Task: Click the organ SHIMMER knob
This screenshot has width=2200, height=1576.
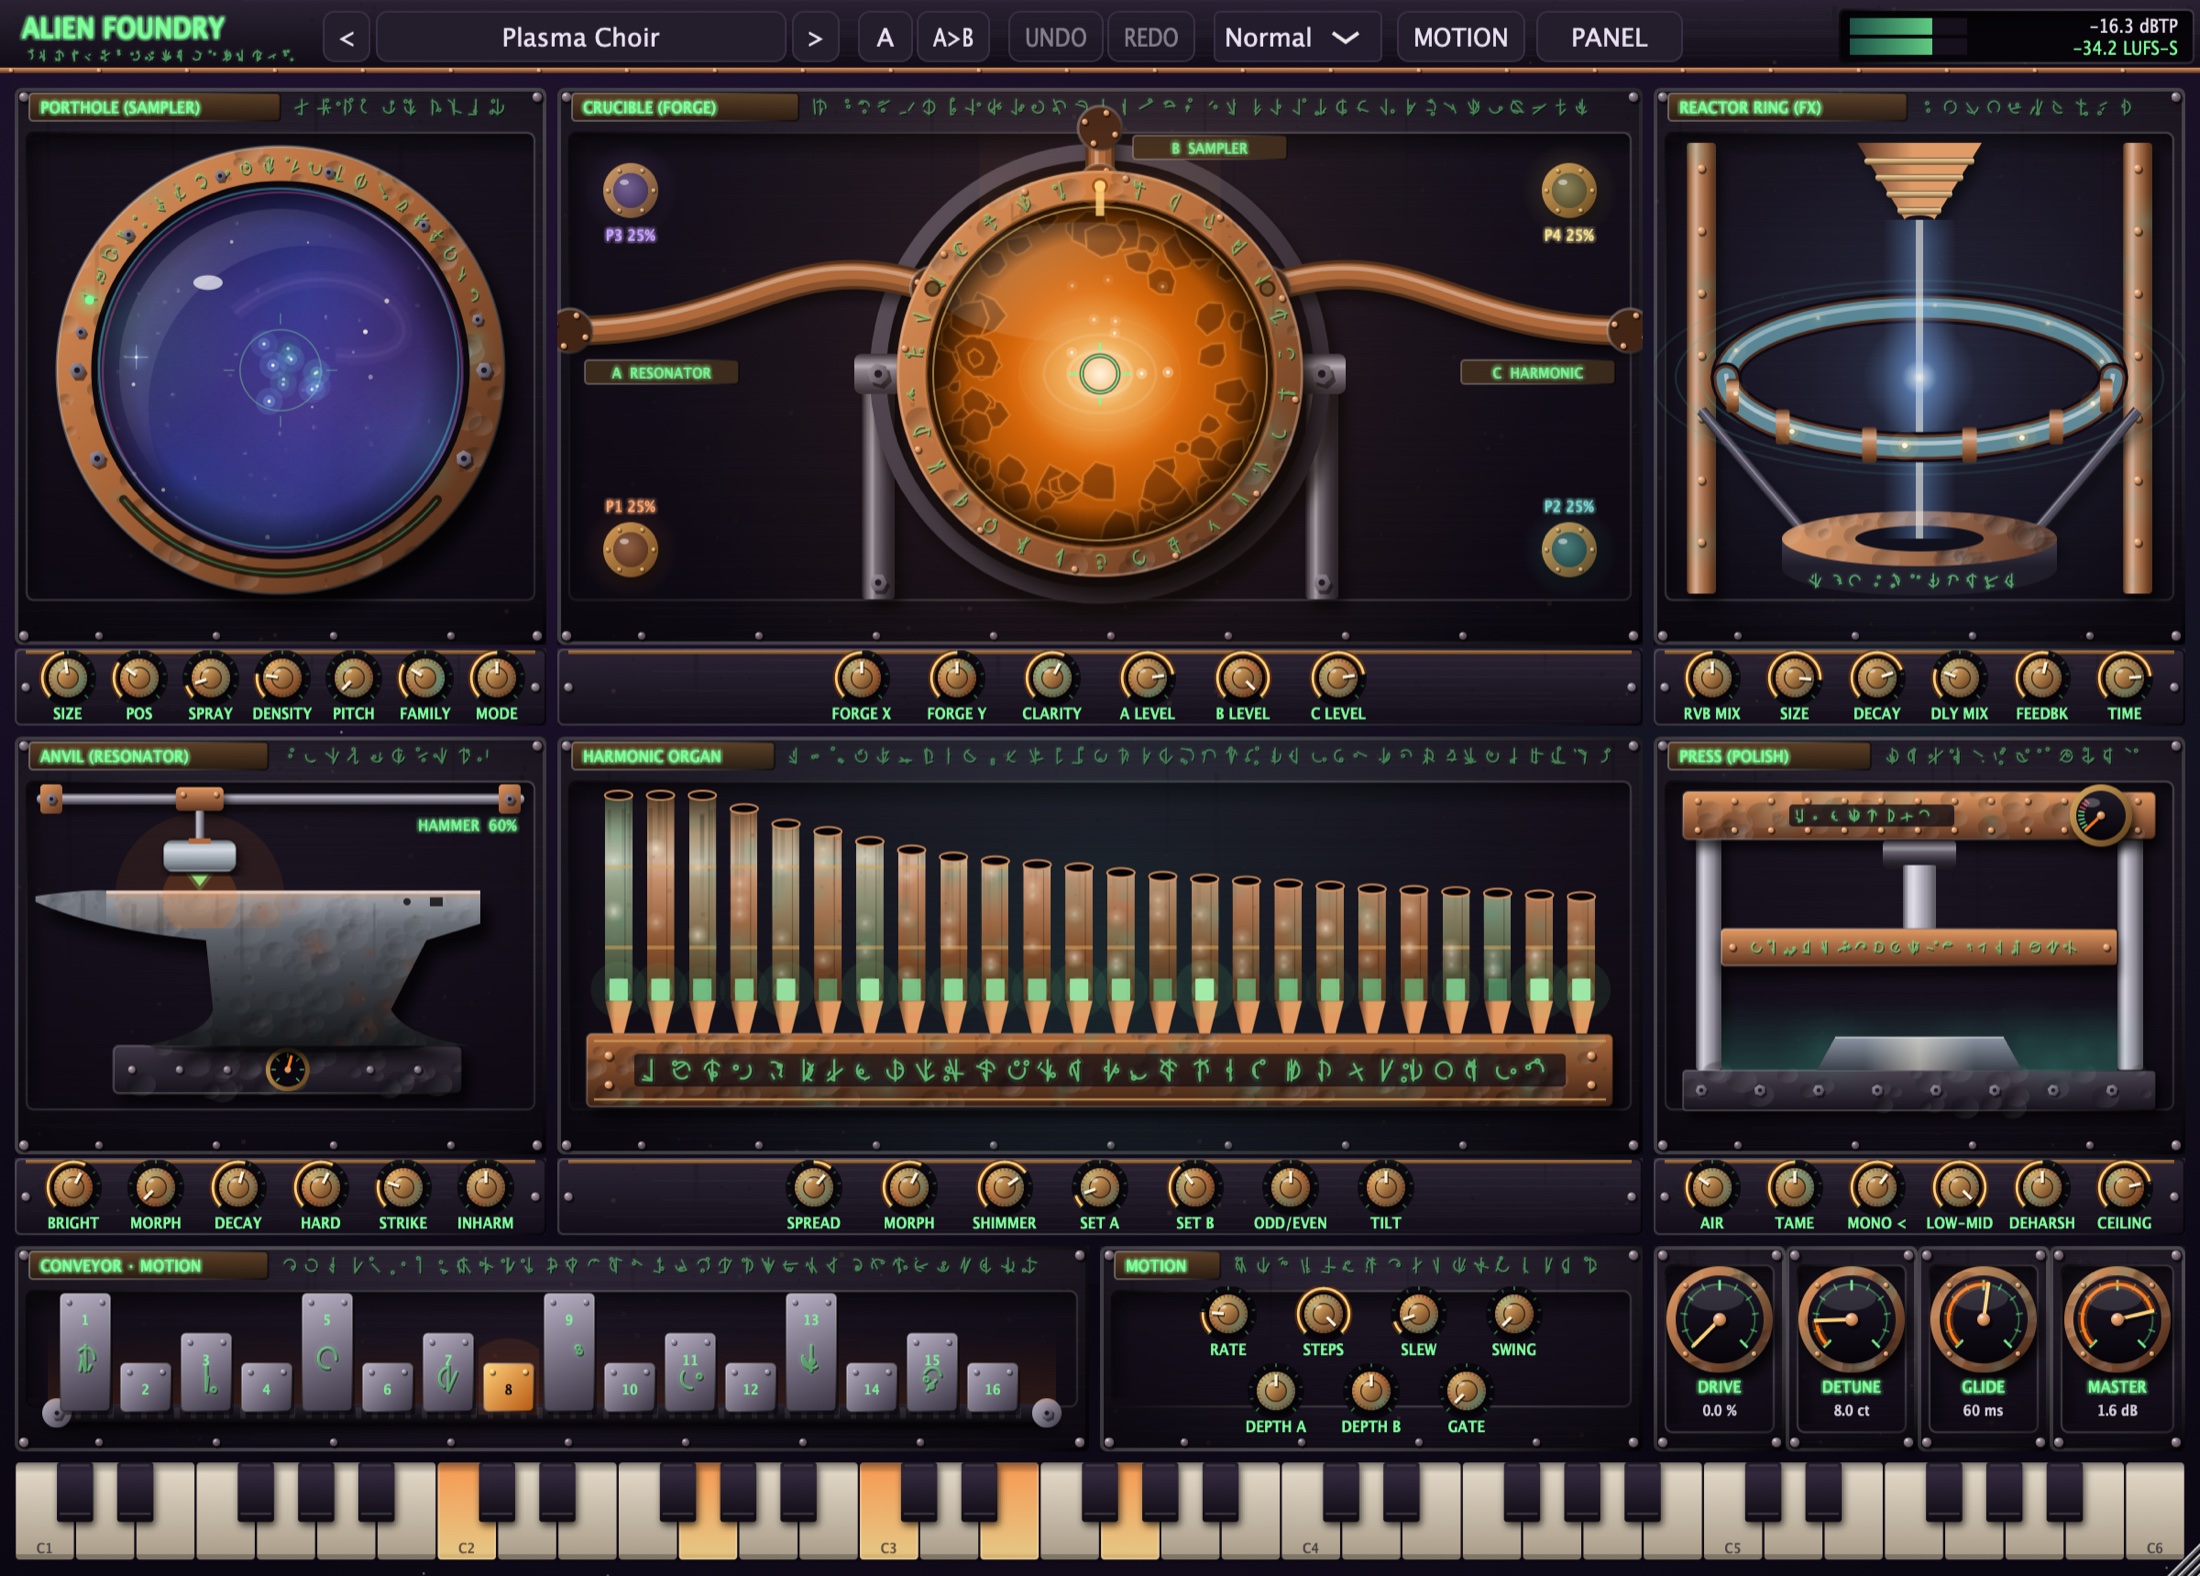Action: click(x=1003, y=1187)
